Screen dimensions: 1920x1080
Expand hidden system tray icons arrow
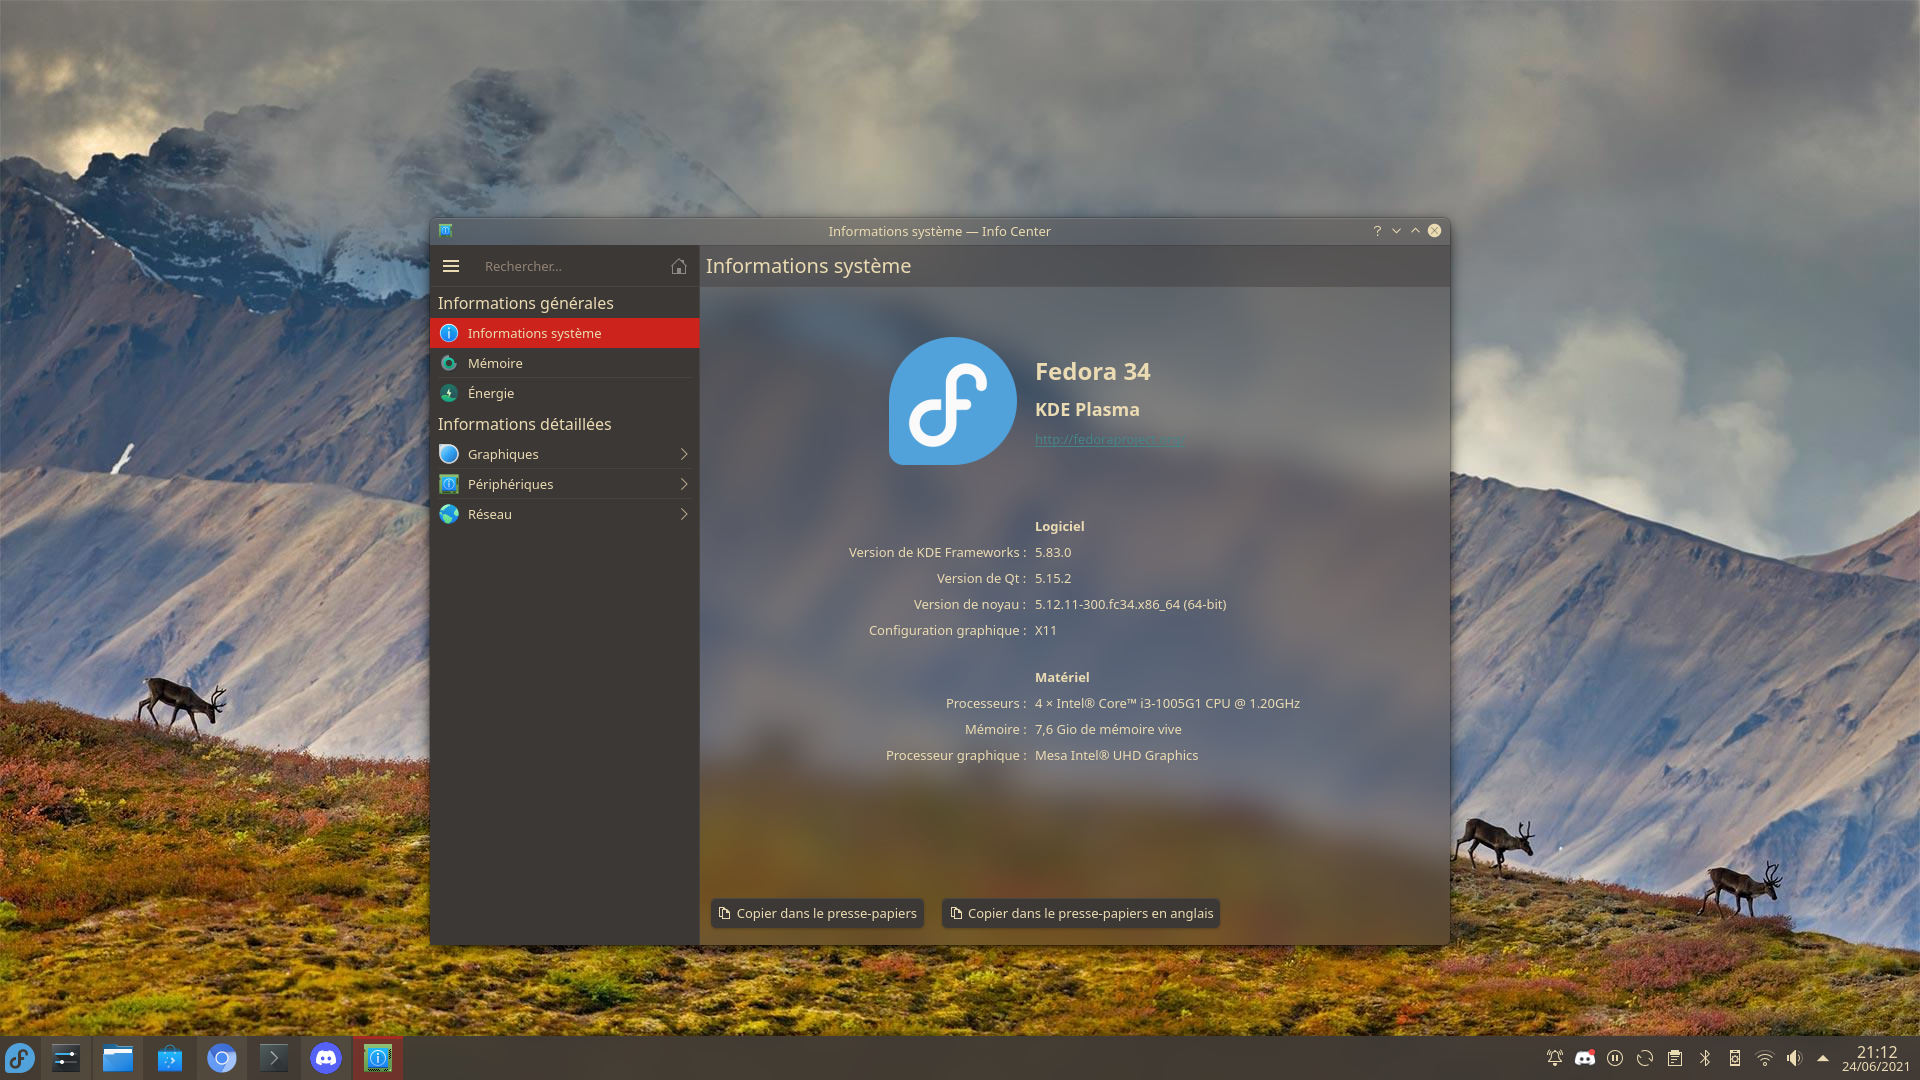[1823, 1058]
